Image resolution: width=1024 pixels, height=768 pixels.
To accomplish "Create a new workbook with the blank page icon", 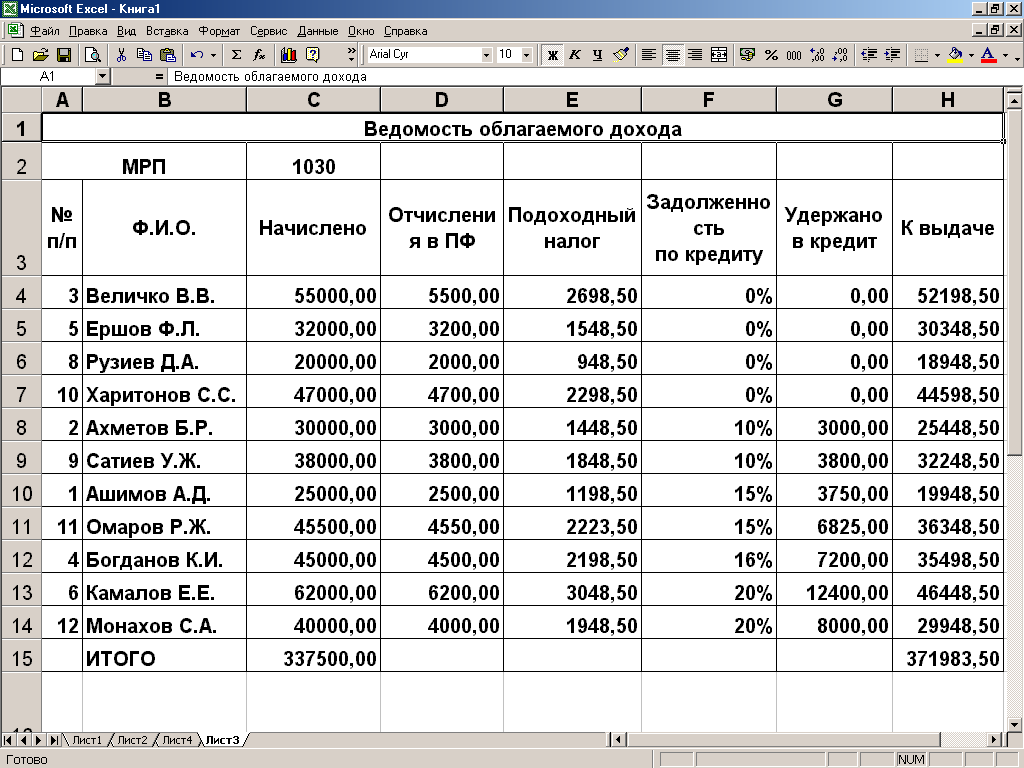I will (18, 55).
